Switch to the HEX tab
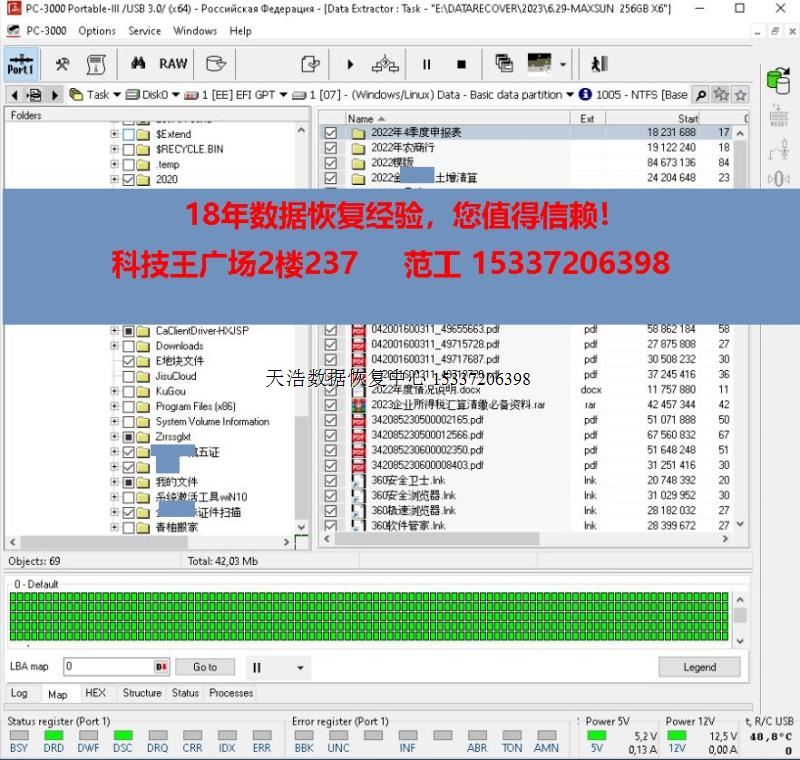 coord(95,693)
